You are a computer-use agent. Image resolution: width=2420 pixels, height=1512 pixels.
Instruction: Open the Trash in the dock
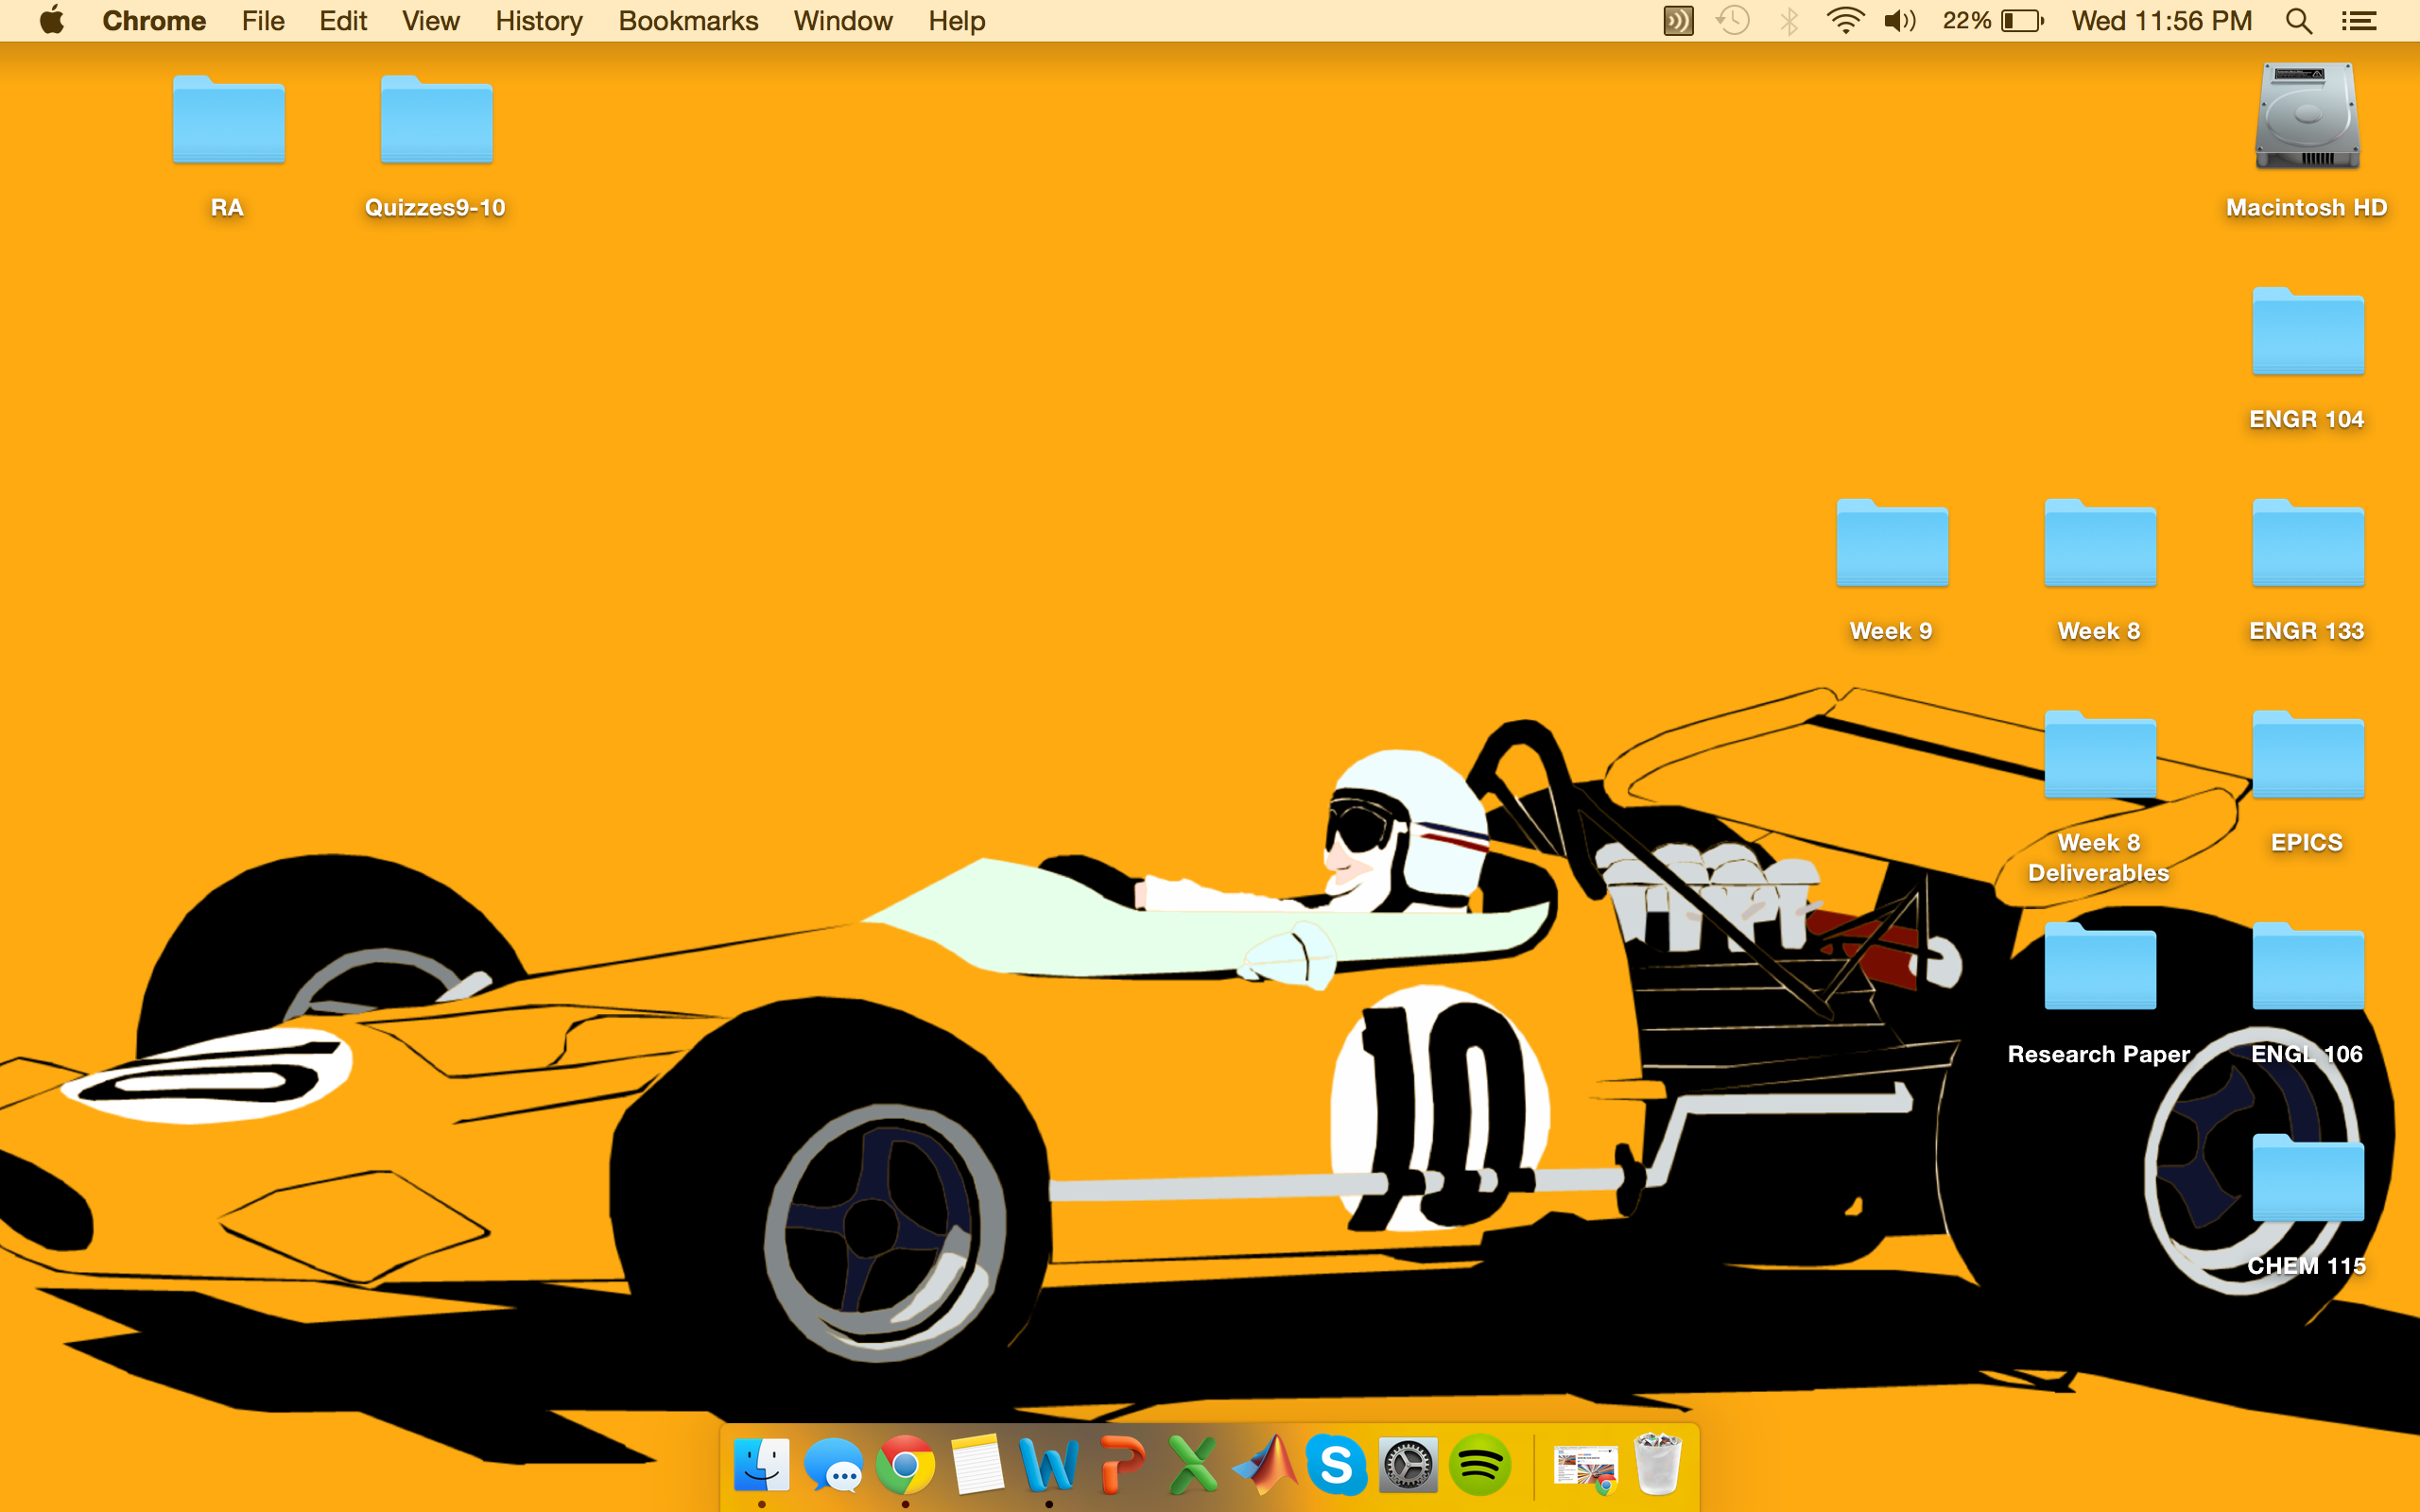[1657, 1465]
